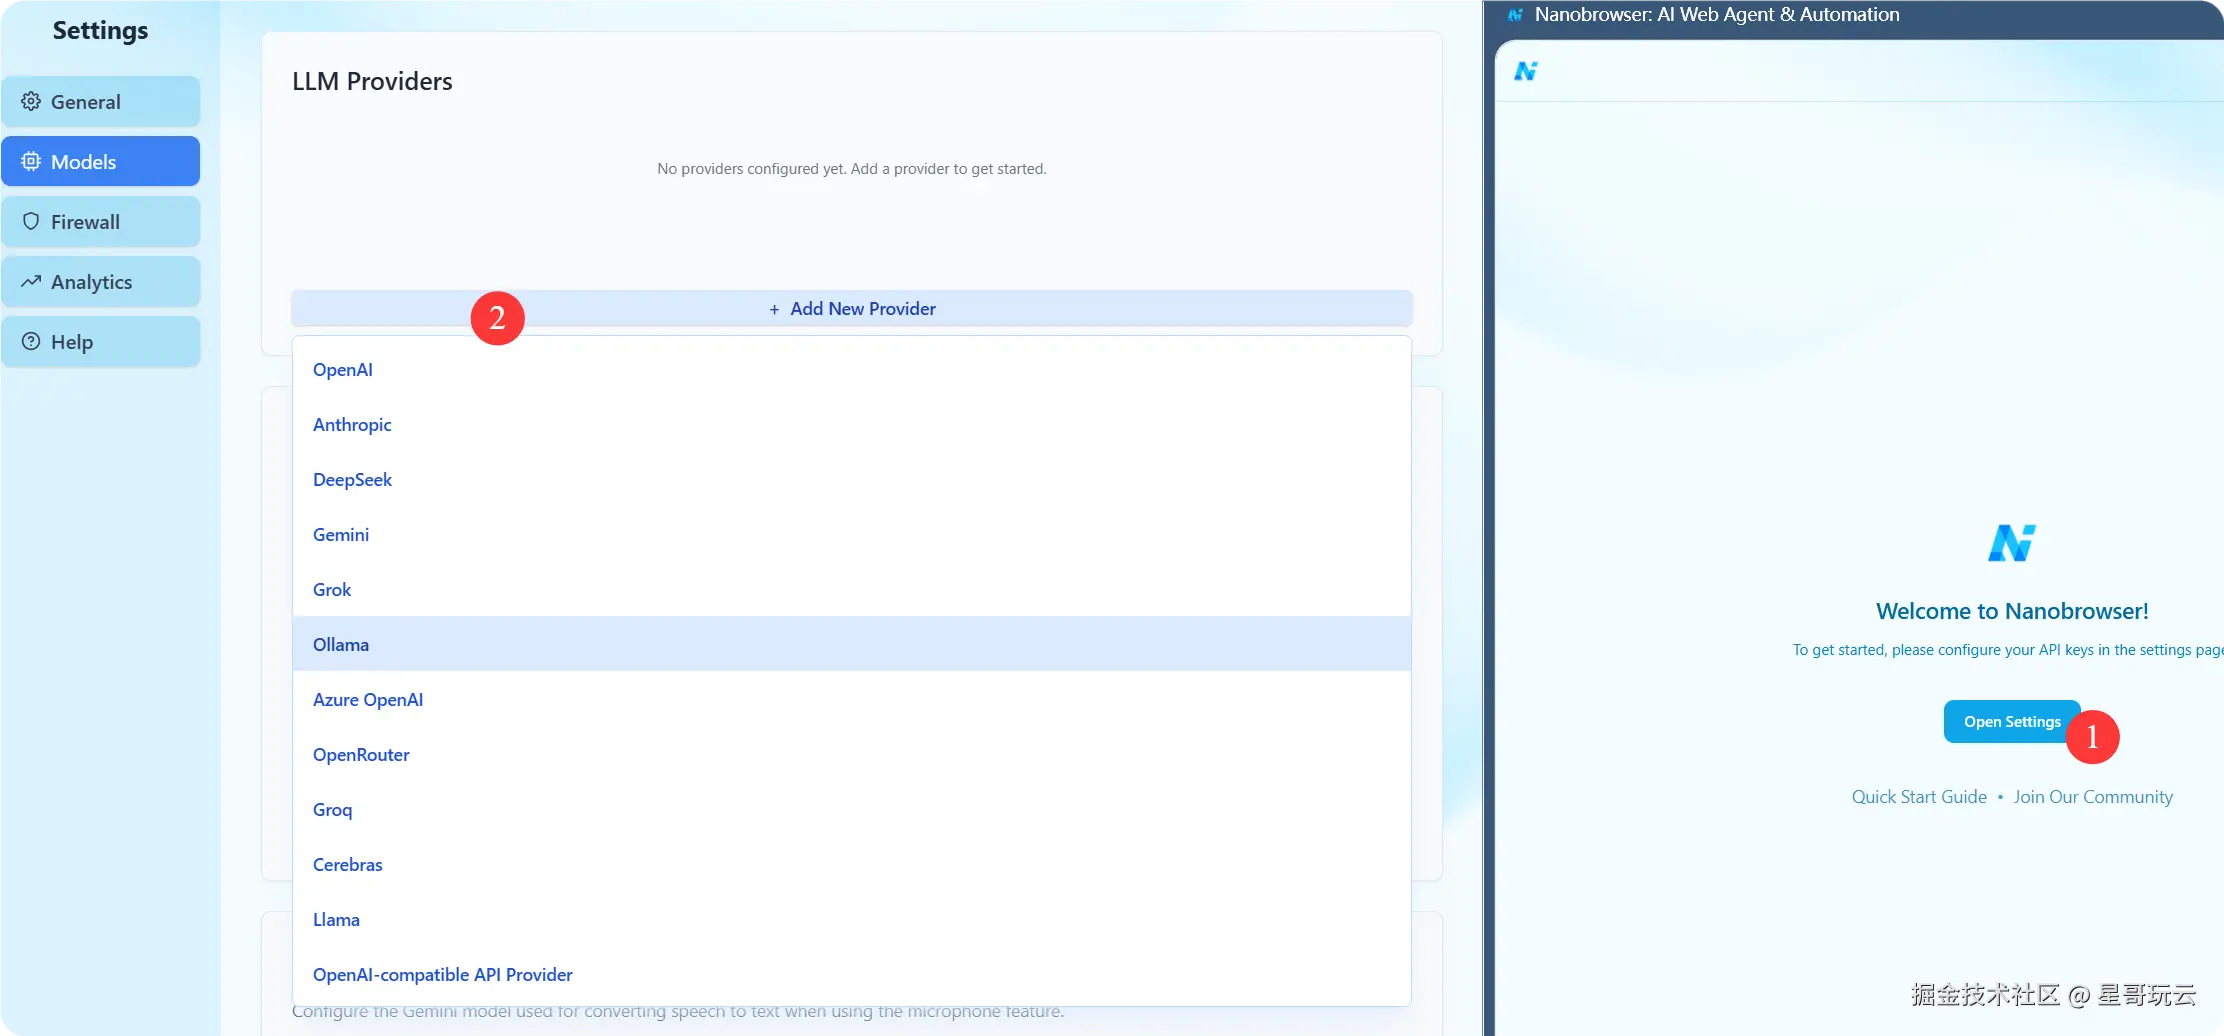This screenshot has height=1036, width=2224.
Task: Click the 'Nanobrowser: AI Web Agent & Automation' title
Action: coord(1717,15)
